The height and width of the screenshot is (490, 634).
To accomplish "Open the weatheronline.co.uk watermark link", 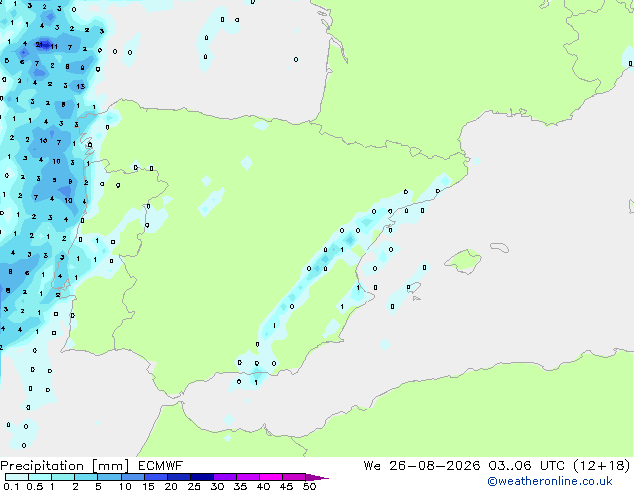I will (550, 481).
